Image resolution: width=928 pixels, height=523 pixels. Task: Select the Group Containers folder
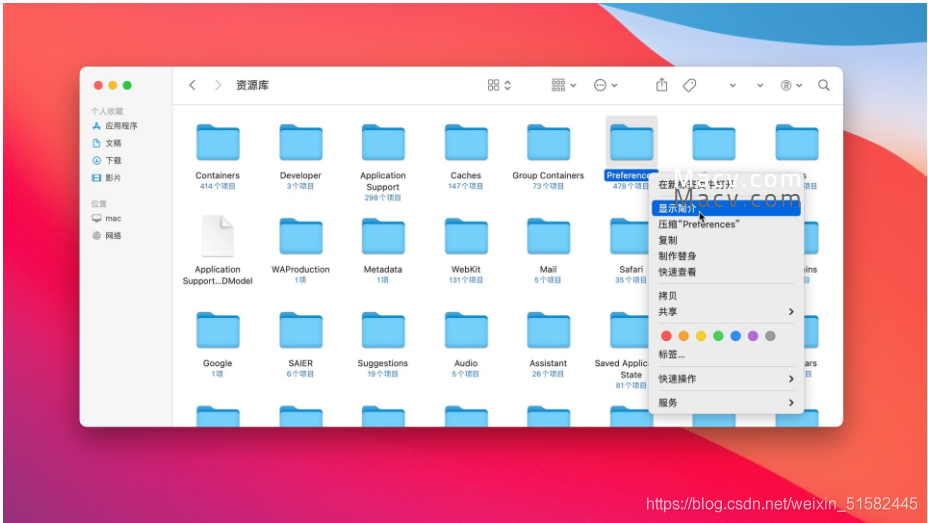[x=549, y=143]
